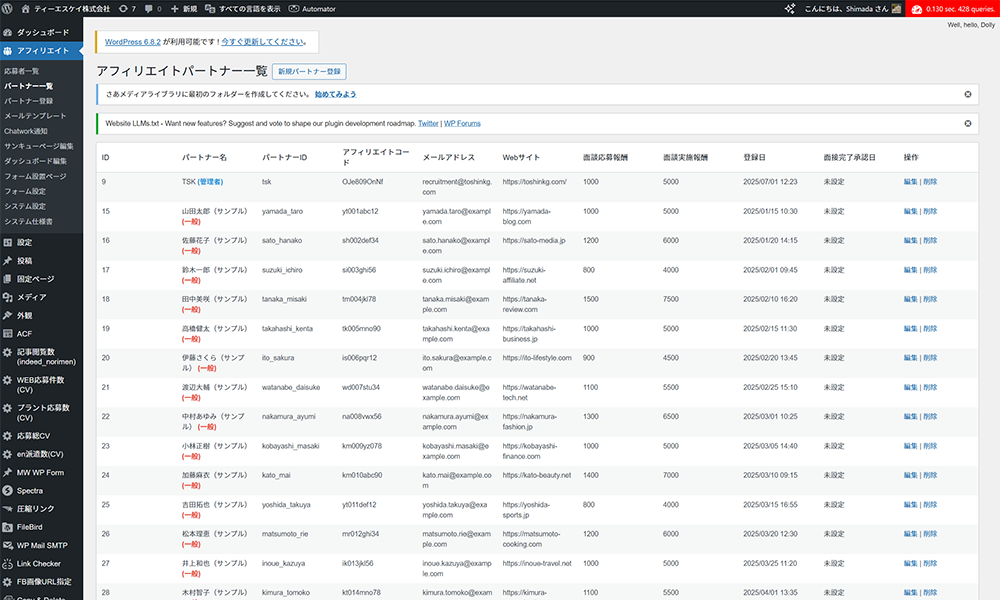This screenshot has width=1000, height=600.
Task: Click 編集 for 渡辺大輔 row
Action: [x=910, y=387]
